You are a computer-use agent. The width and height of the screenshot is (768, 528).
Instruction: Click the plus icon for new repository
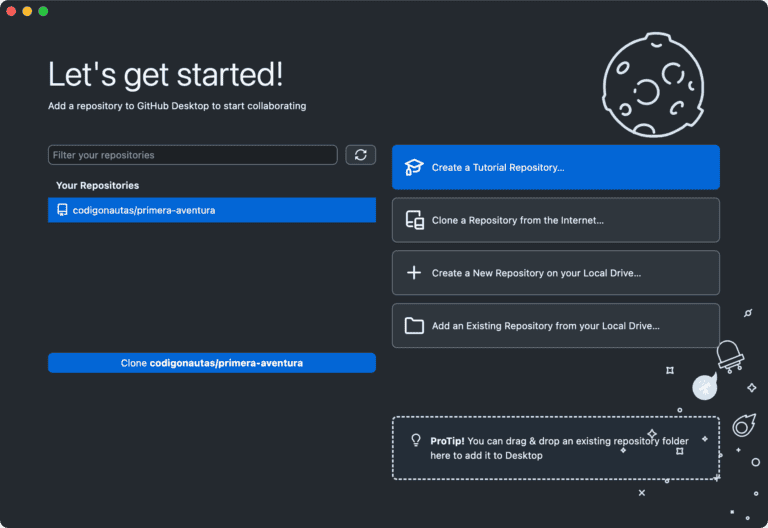pyautogui.click(x=414, y=273)
